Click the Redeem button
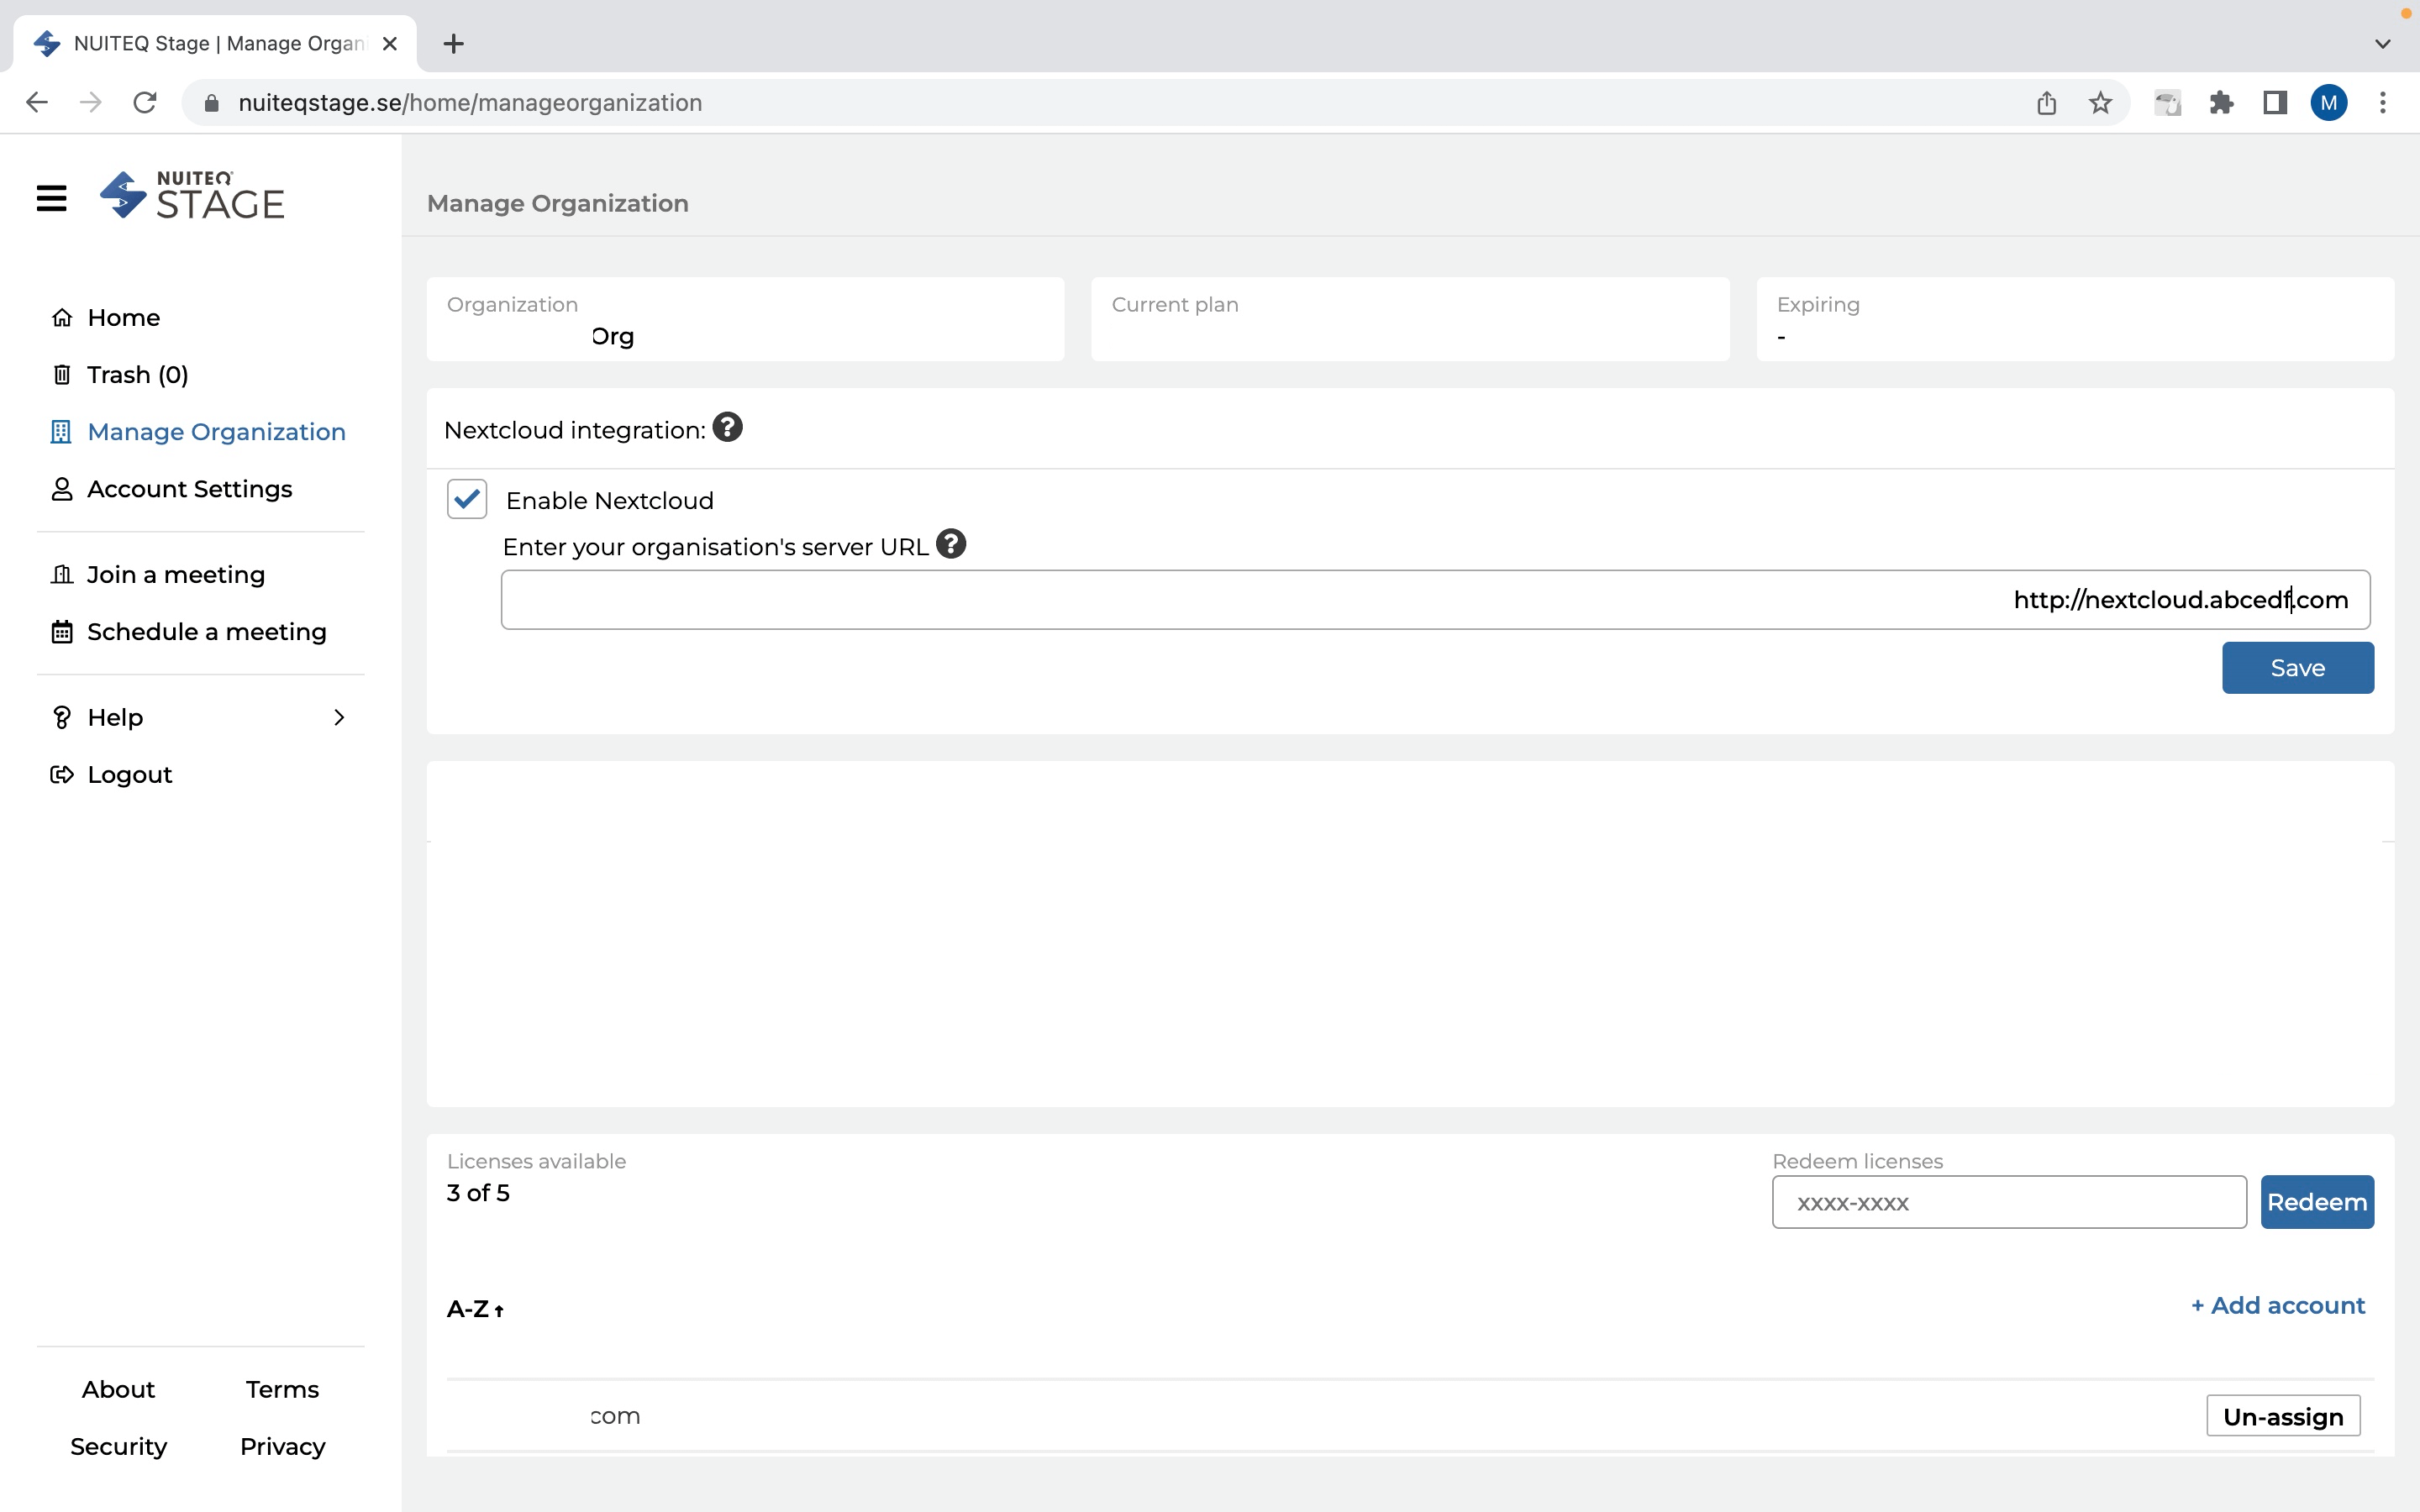 2316,1201
